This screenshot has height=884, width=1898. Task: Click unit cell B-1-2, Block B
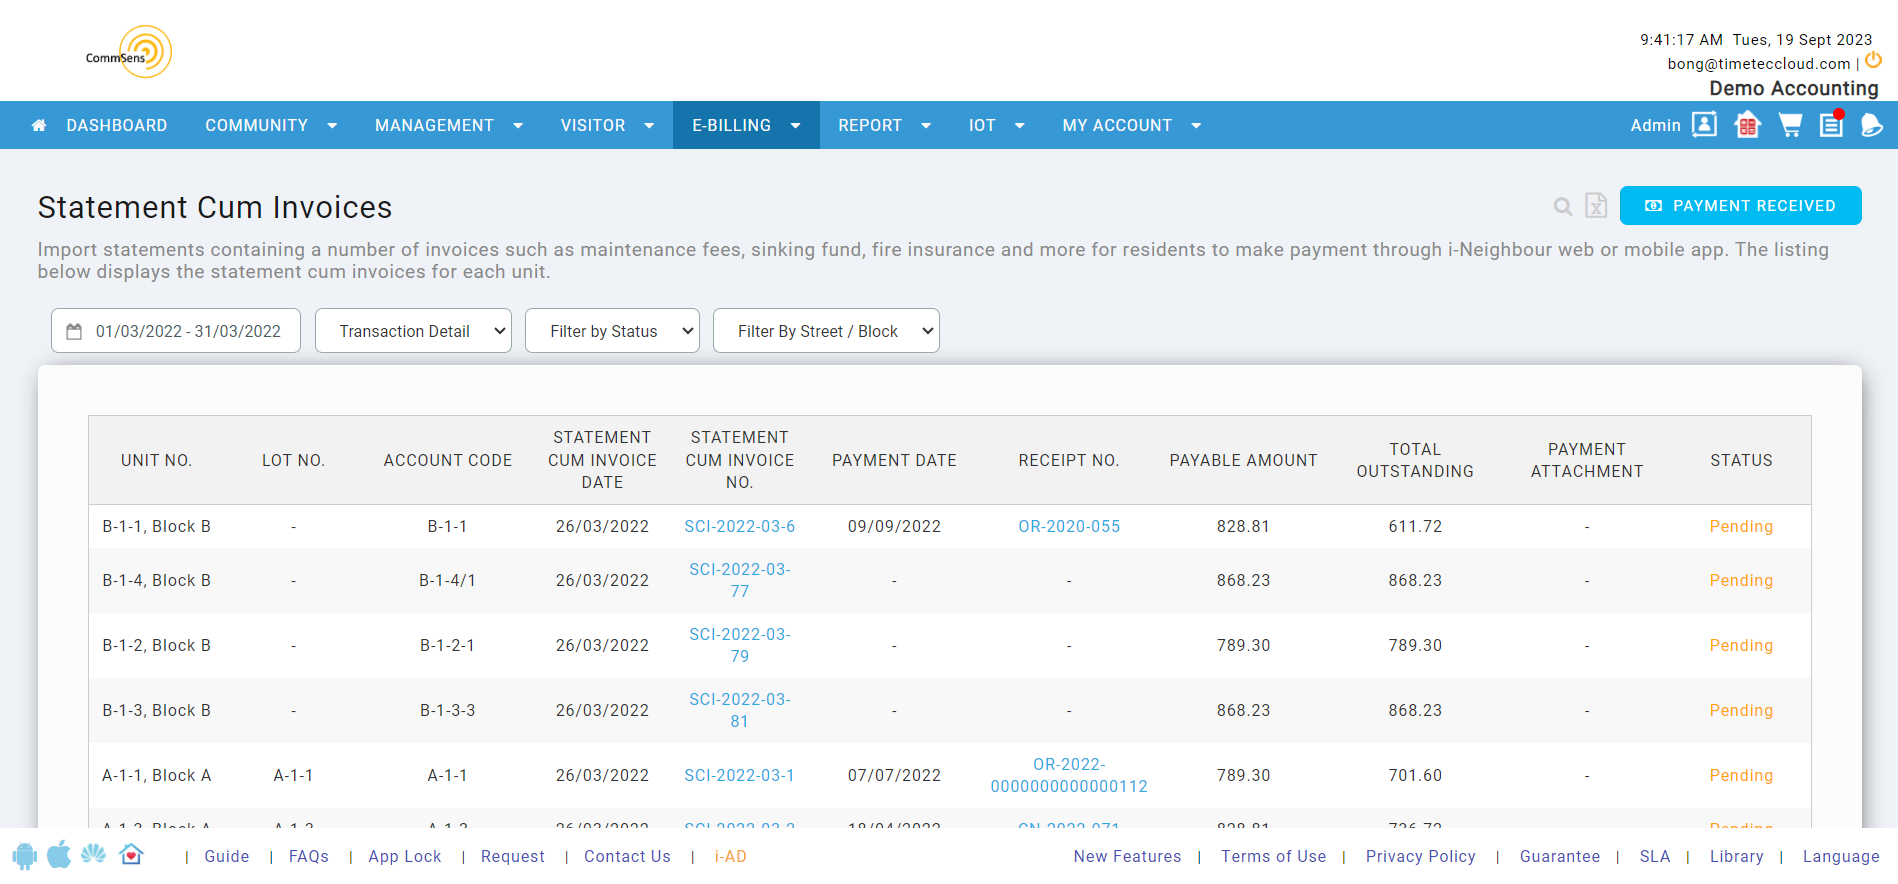(x=157, y=646)
